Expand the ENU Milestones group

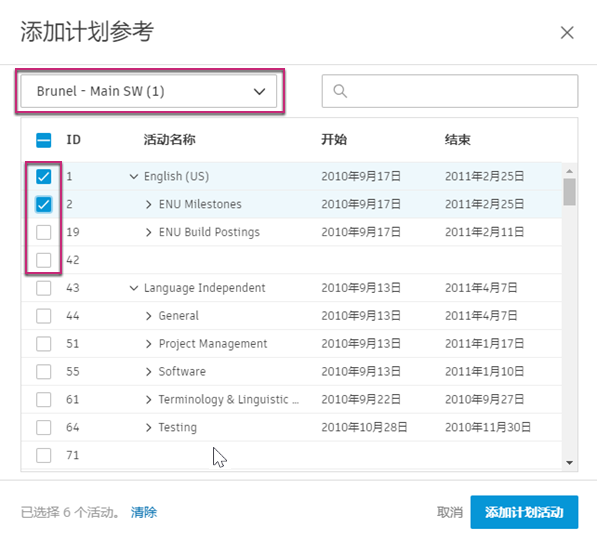[x=148, y=204]
